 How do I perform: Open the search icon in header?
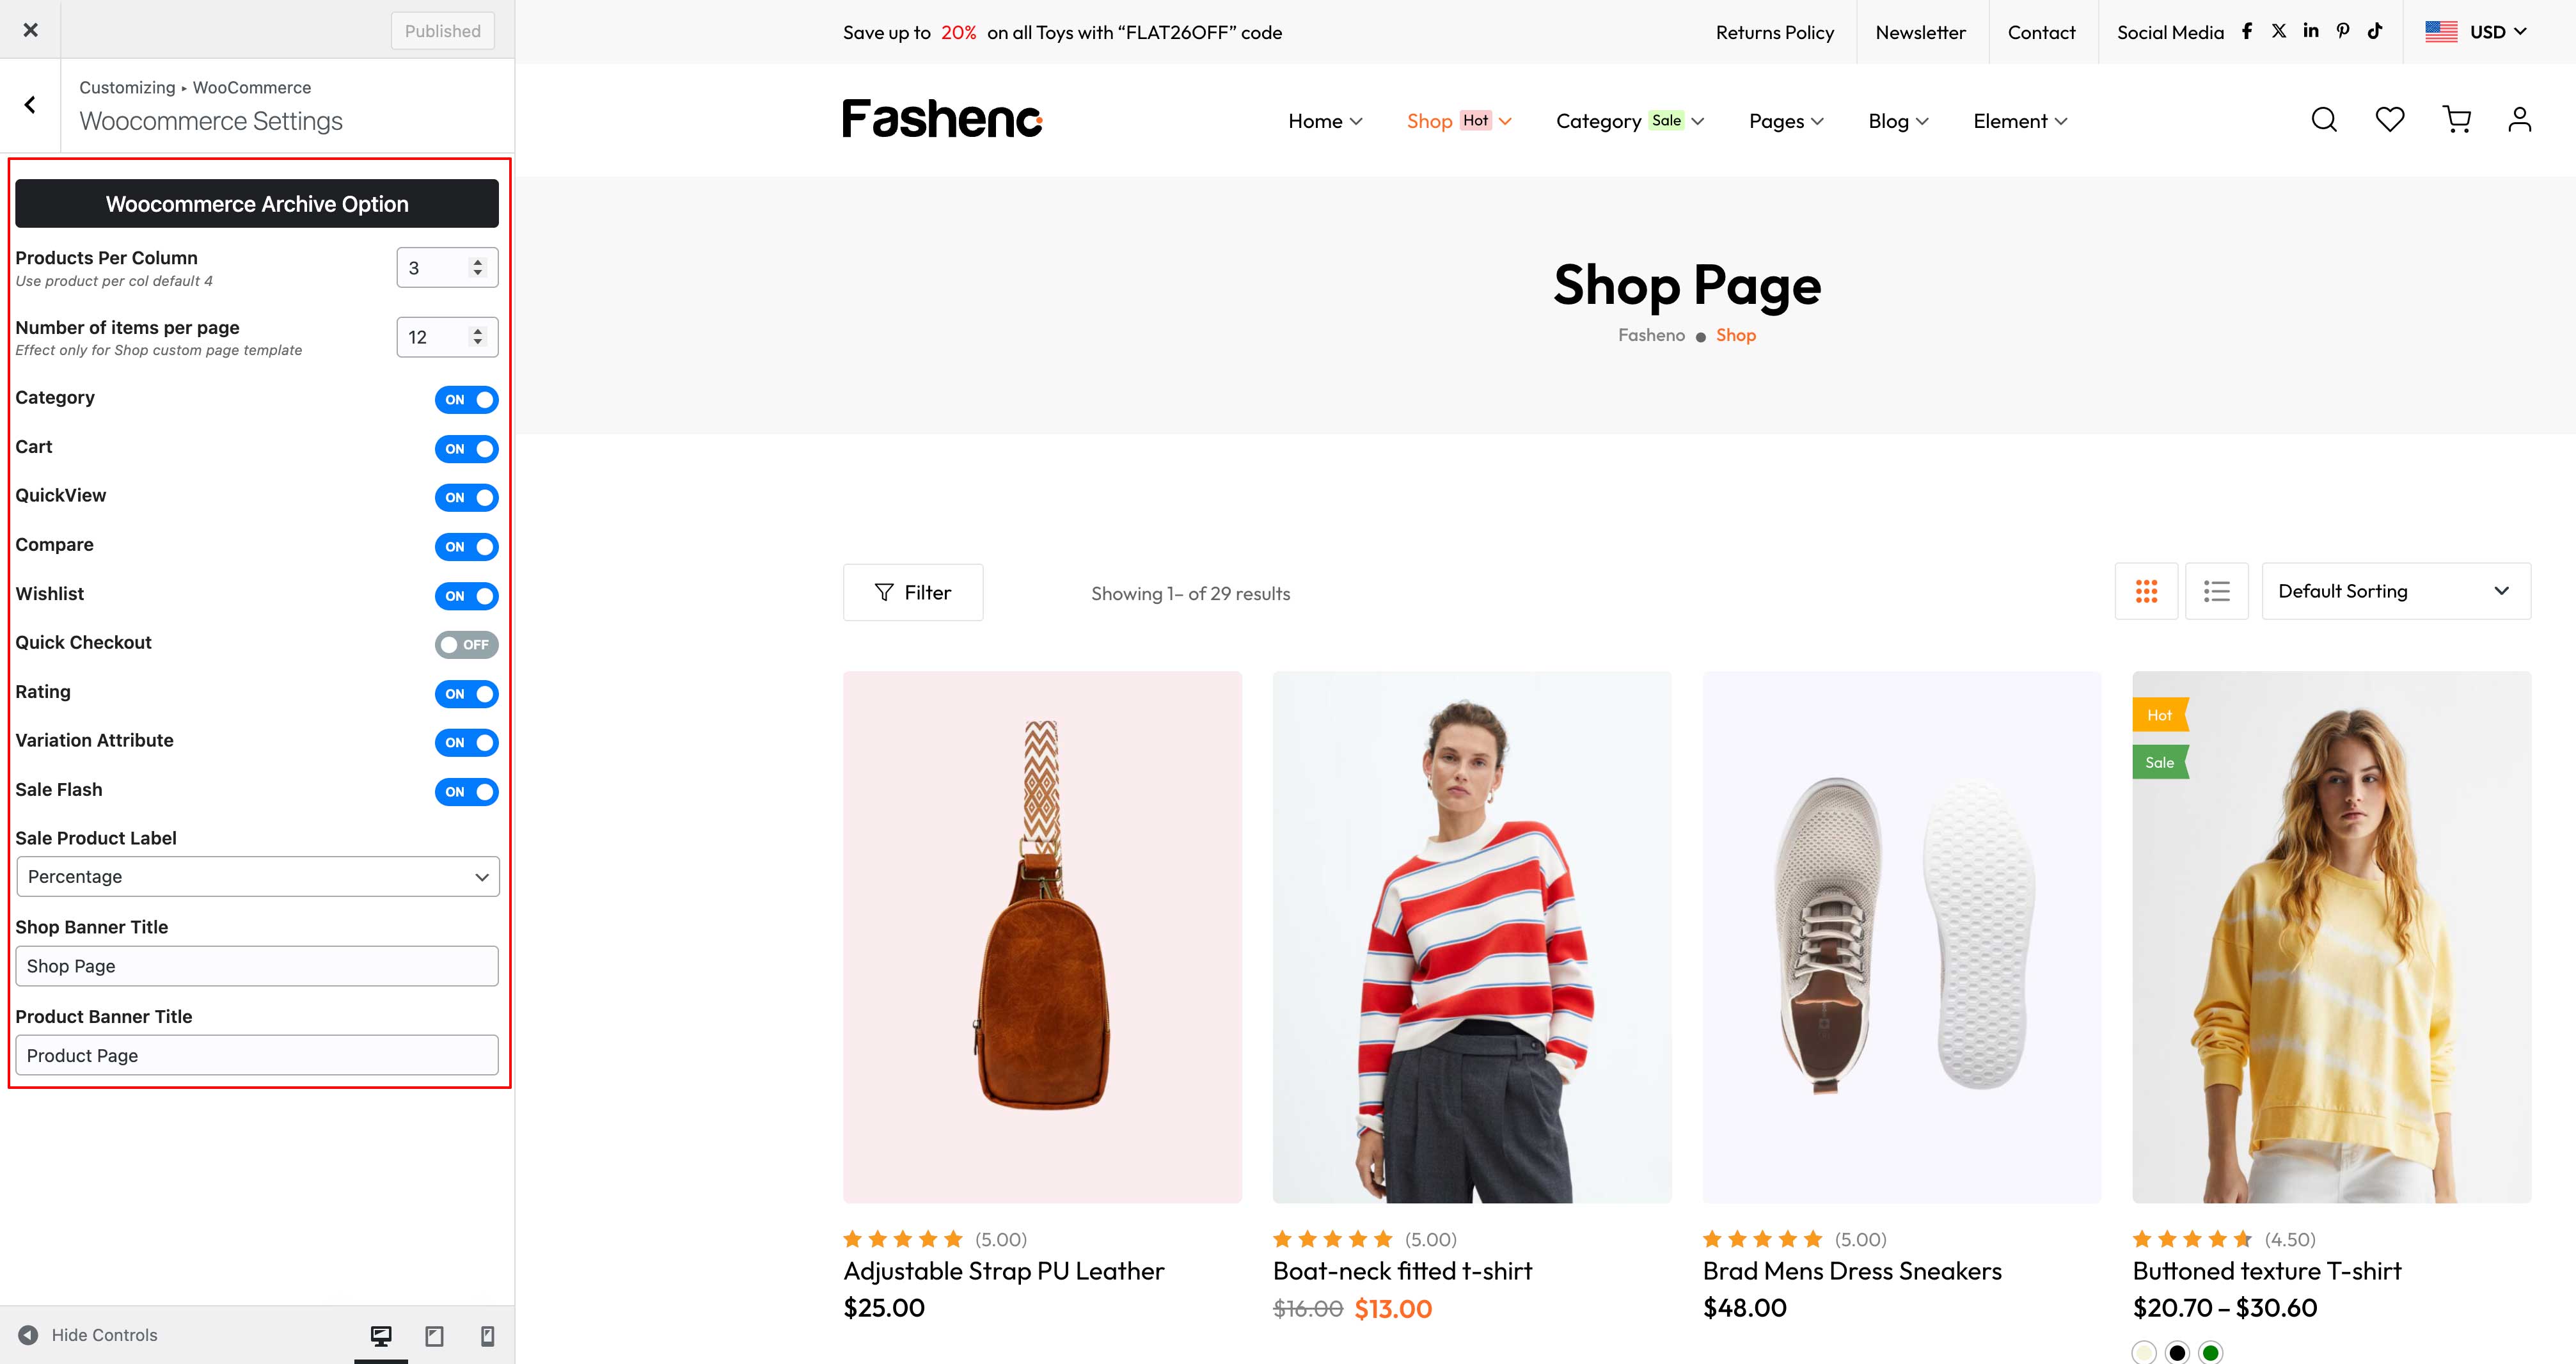click(x=2324, y=120)
